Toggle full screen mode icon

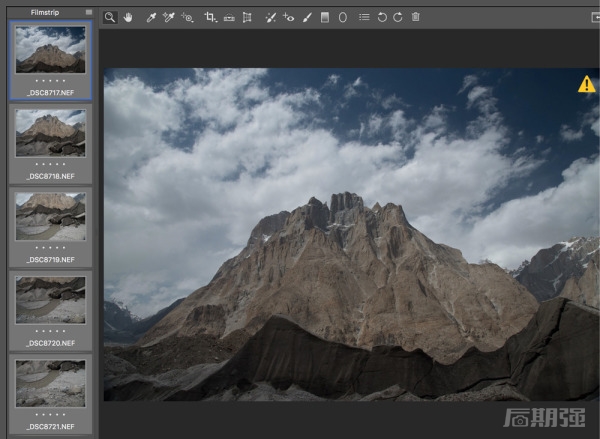pyautogui.click(x=595, y=17)
